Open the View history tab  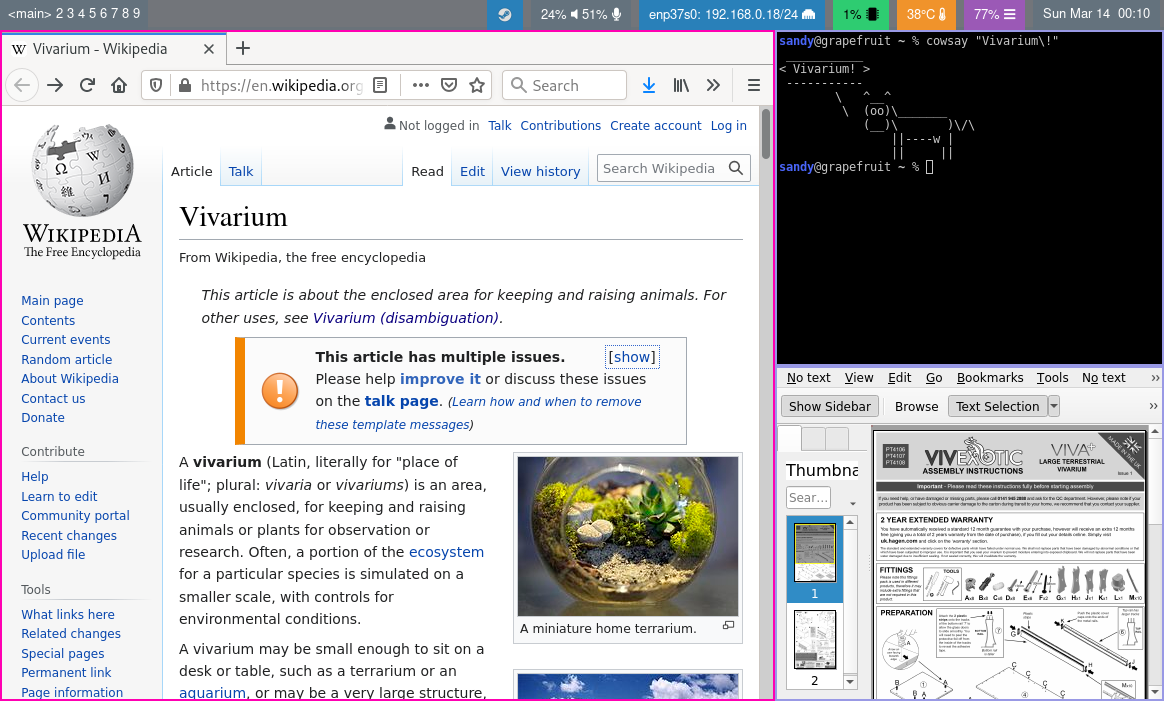(540, 172)
